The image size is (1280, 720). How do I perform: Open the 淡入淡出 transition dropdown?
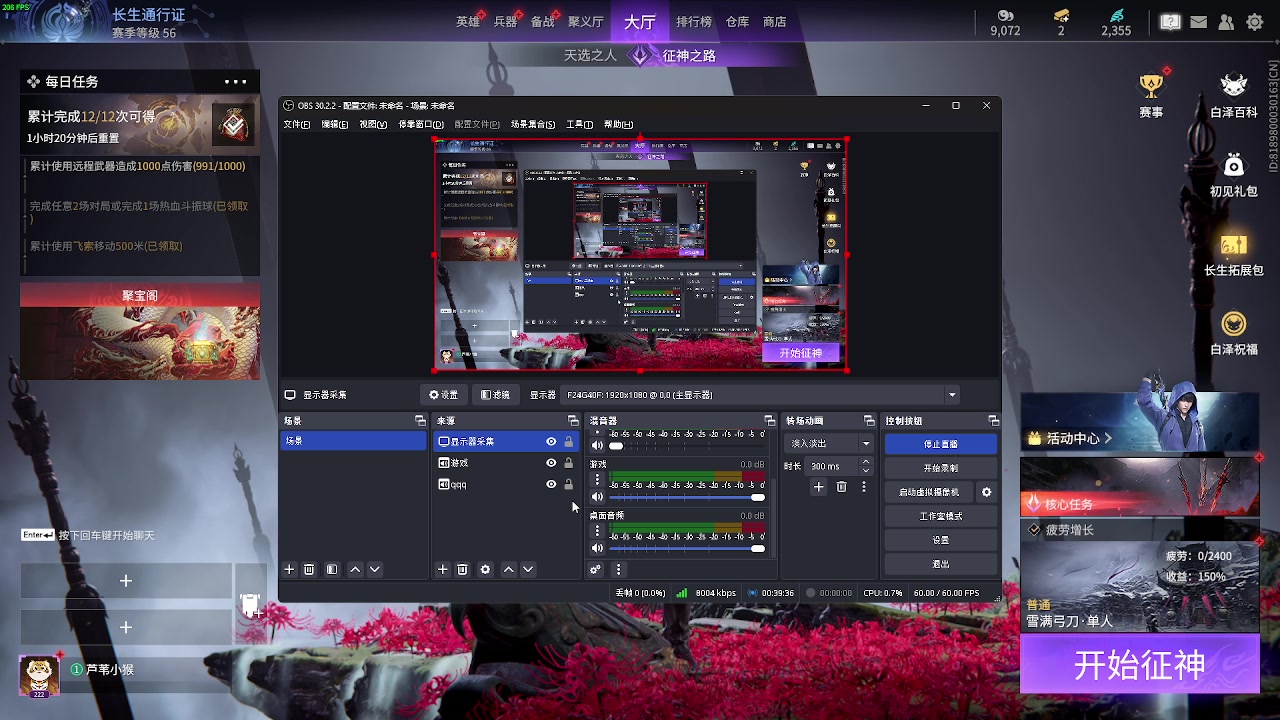point(830,443)
